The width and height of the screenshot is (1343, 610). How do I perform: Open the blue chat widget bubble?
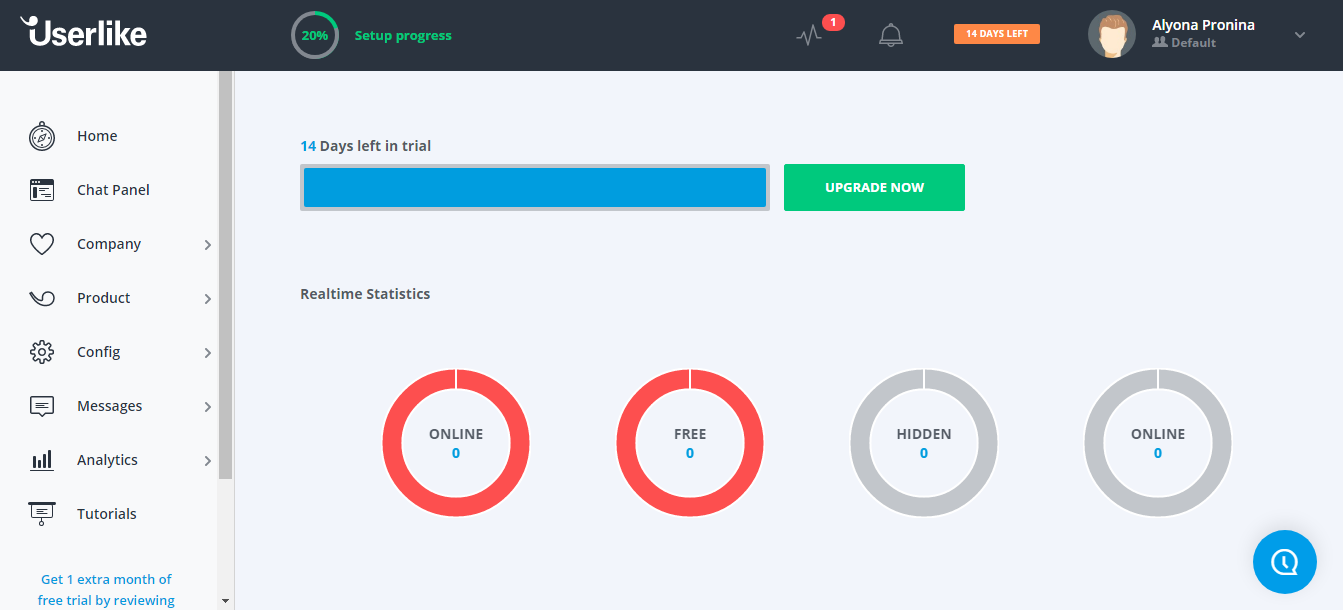1285,562
